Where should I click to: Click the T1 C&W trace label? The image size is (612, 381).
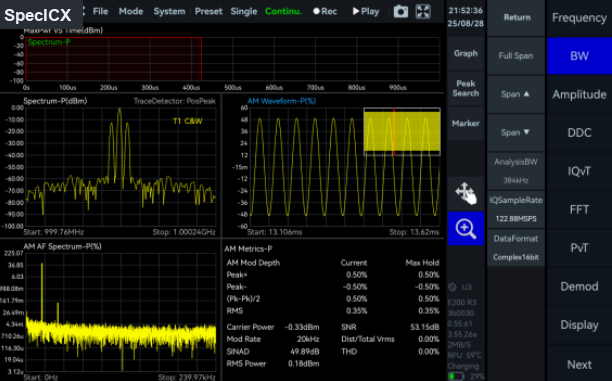pos(187,121)
